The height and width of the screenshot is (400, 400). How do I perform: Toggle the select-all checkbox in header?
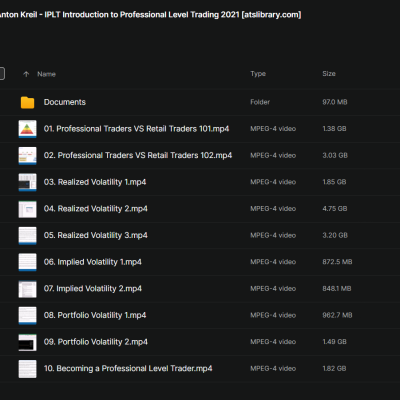2,74
